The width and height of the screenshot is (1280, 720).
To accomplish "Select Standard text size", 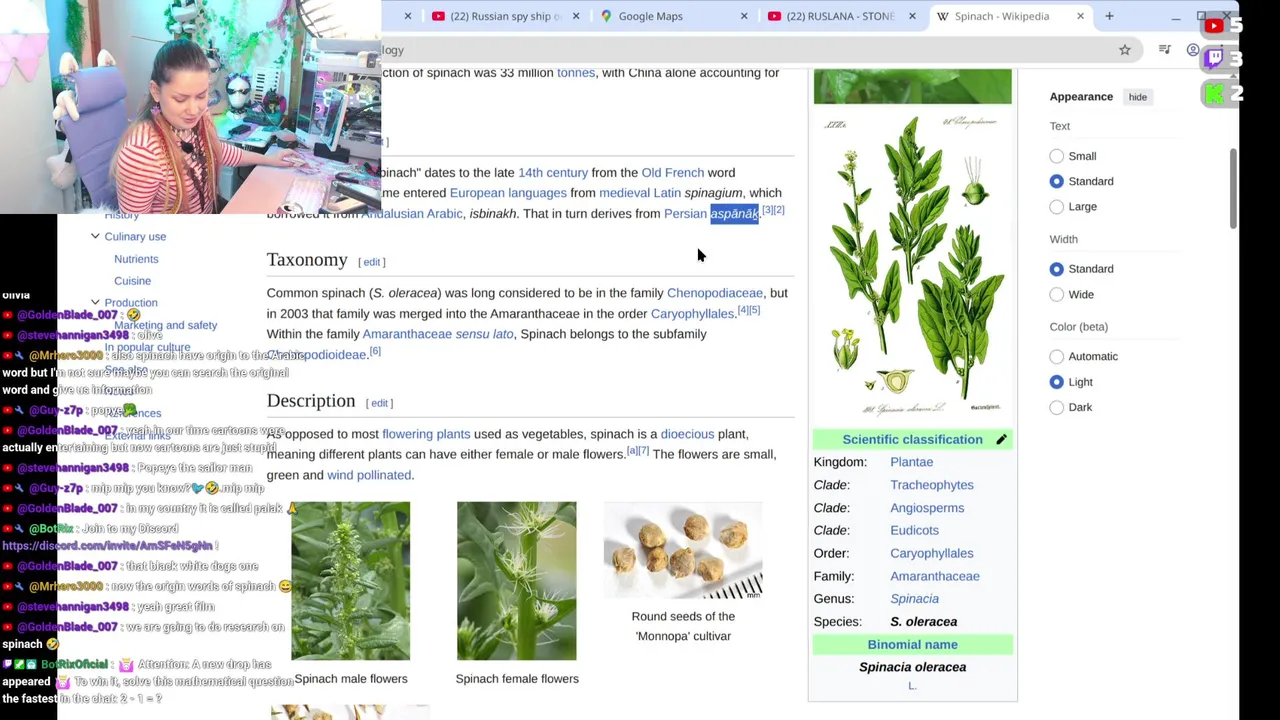I will click(x=1057, y=181).
